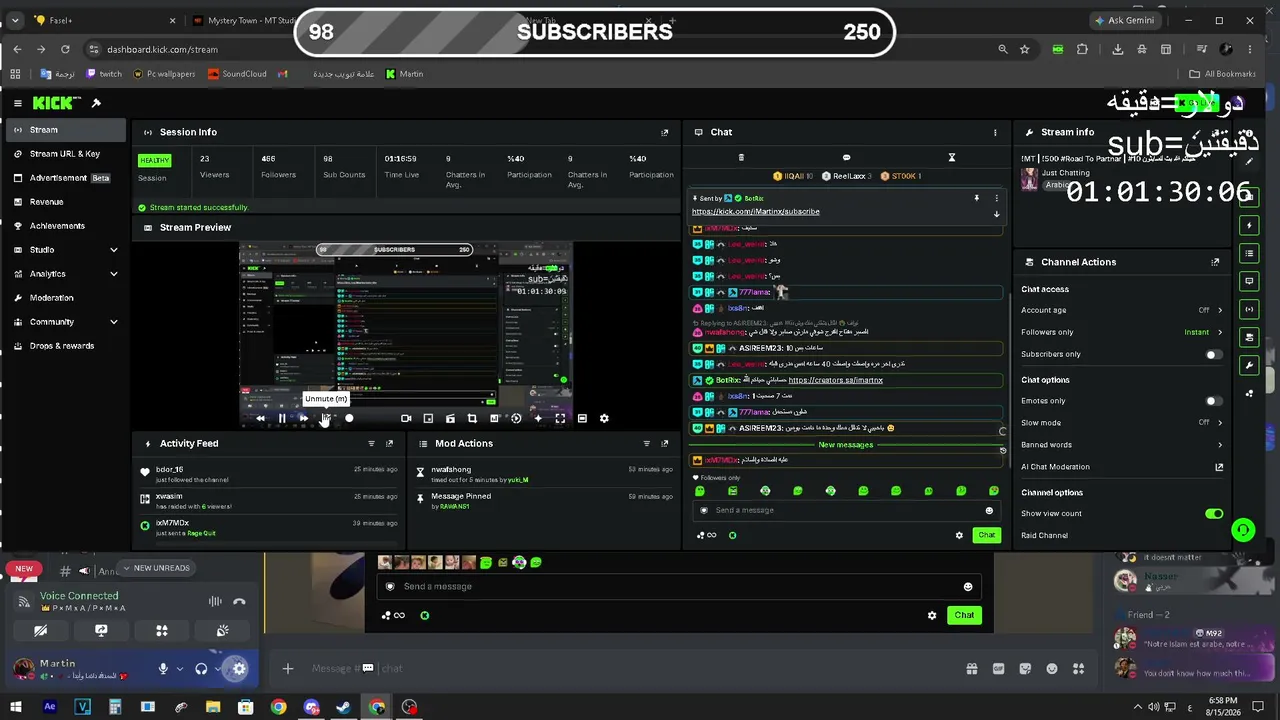Go to the Revenue section
Viewport: 1280px width, 720px height.
(64, 202)
